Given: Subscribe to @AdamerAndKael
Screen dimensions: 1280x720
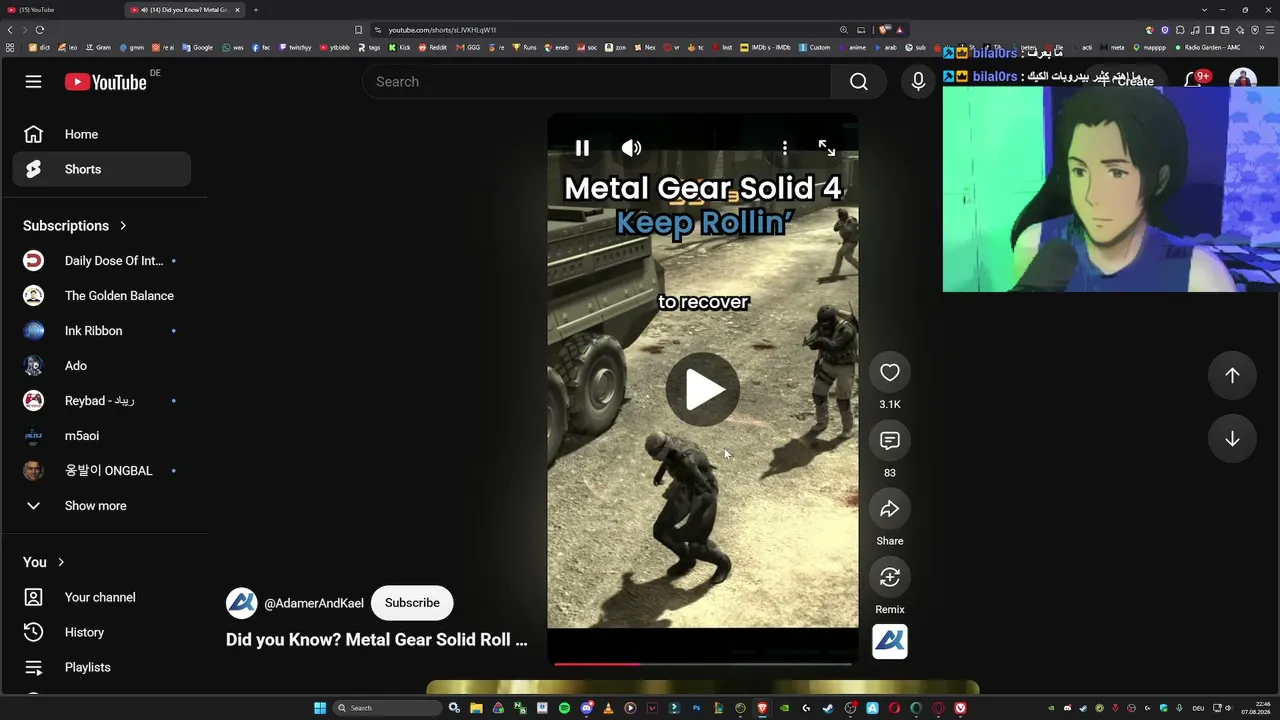Looking at the screenshot, I should (x=412, y=603).
